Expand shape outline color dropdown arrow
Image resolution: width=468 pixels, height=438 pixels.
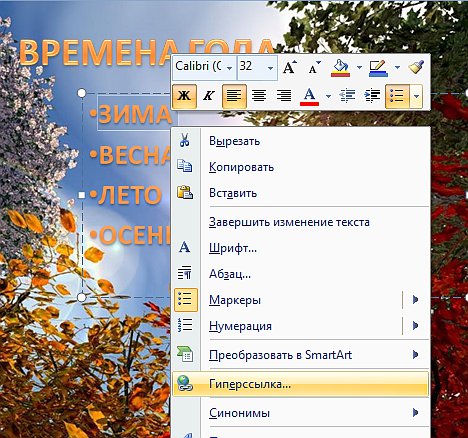point(397,67)
